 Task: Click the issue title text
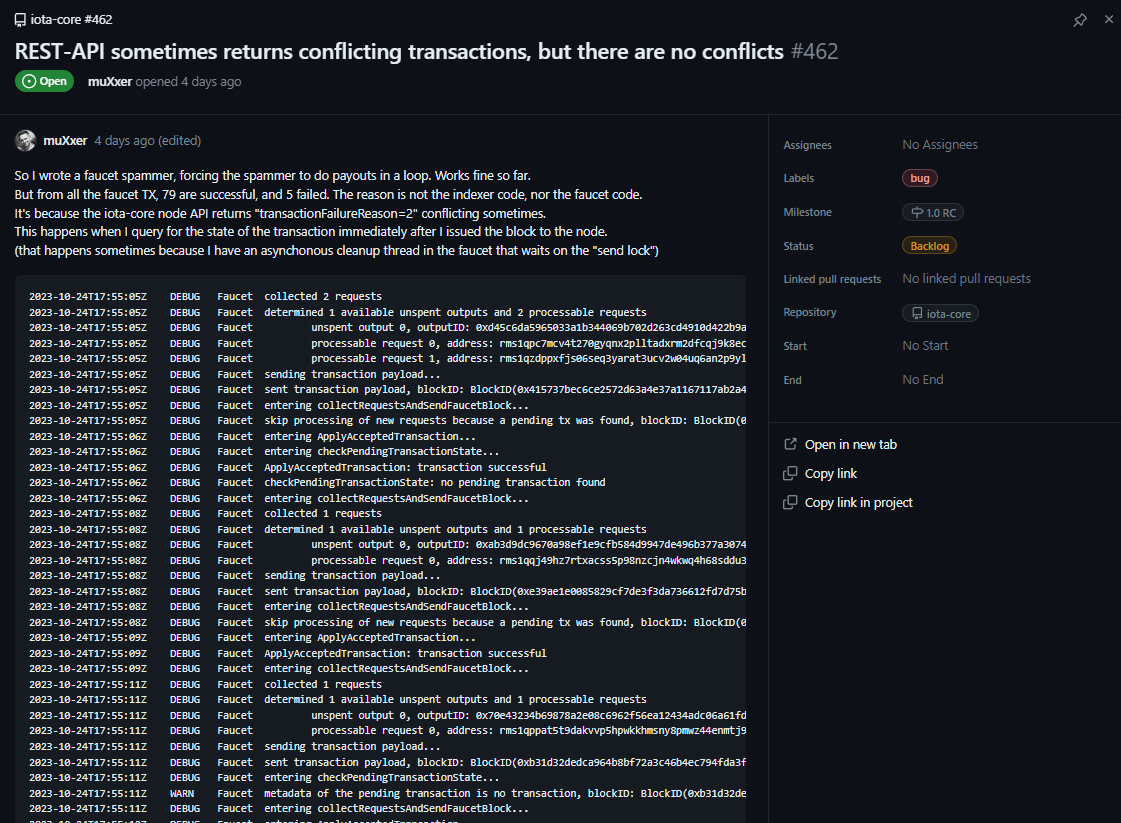[x=399, y=51]
